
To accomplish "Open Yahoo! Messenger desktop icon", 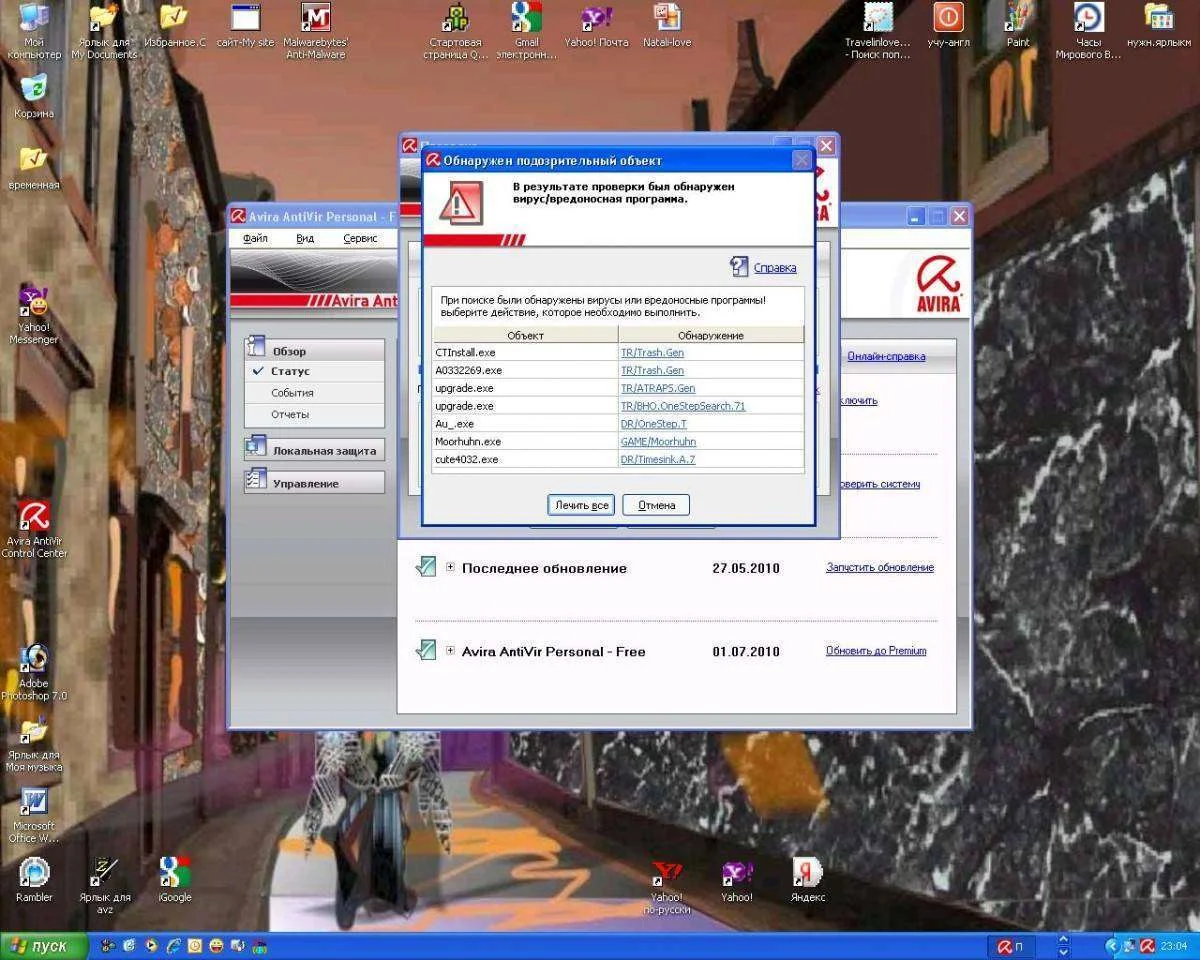I will 34,302.
